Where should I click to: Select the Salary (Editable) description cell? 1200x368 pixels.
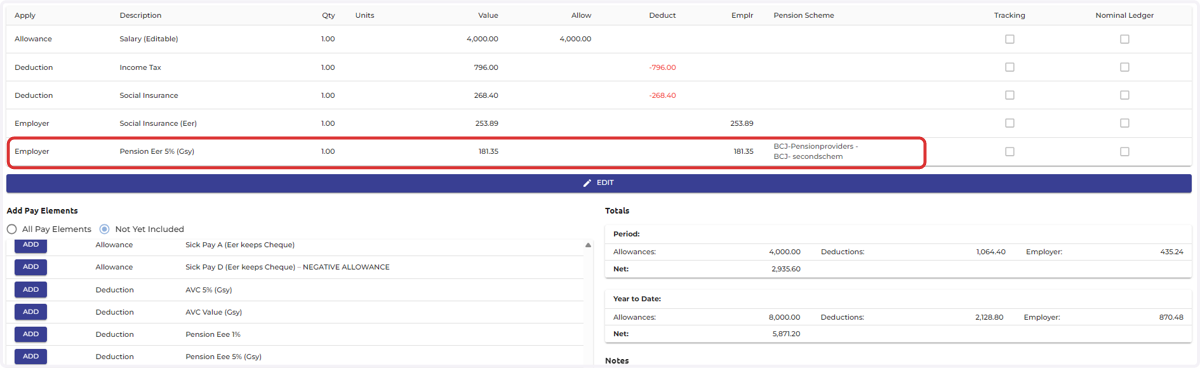pyautogui.click(x=149, y=39)
